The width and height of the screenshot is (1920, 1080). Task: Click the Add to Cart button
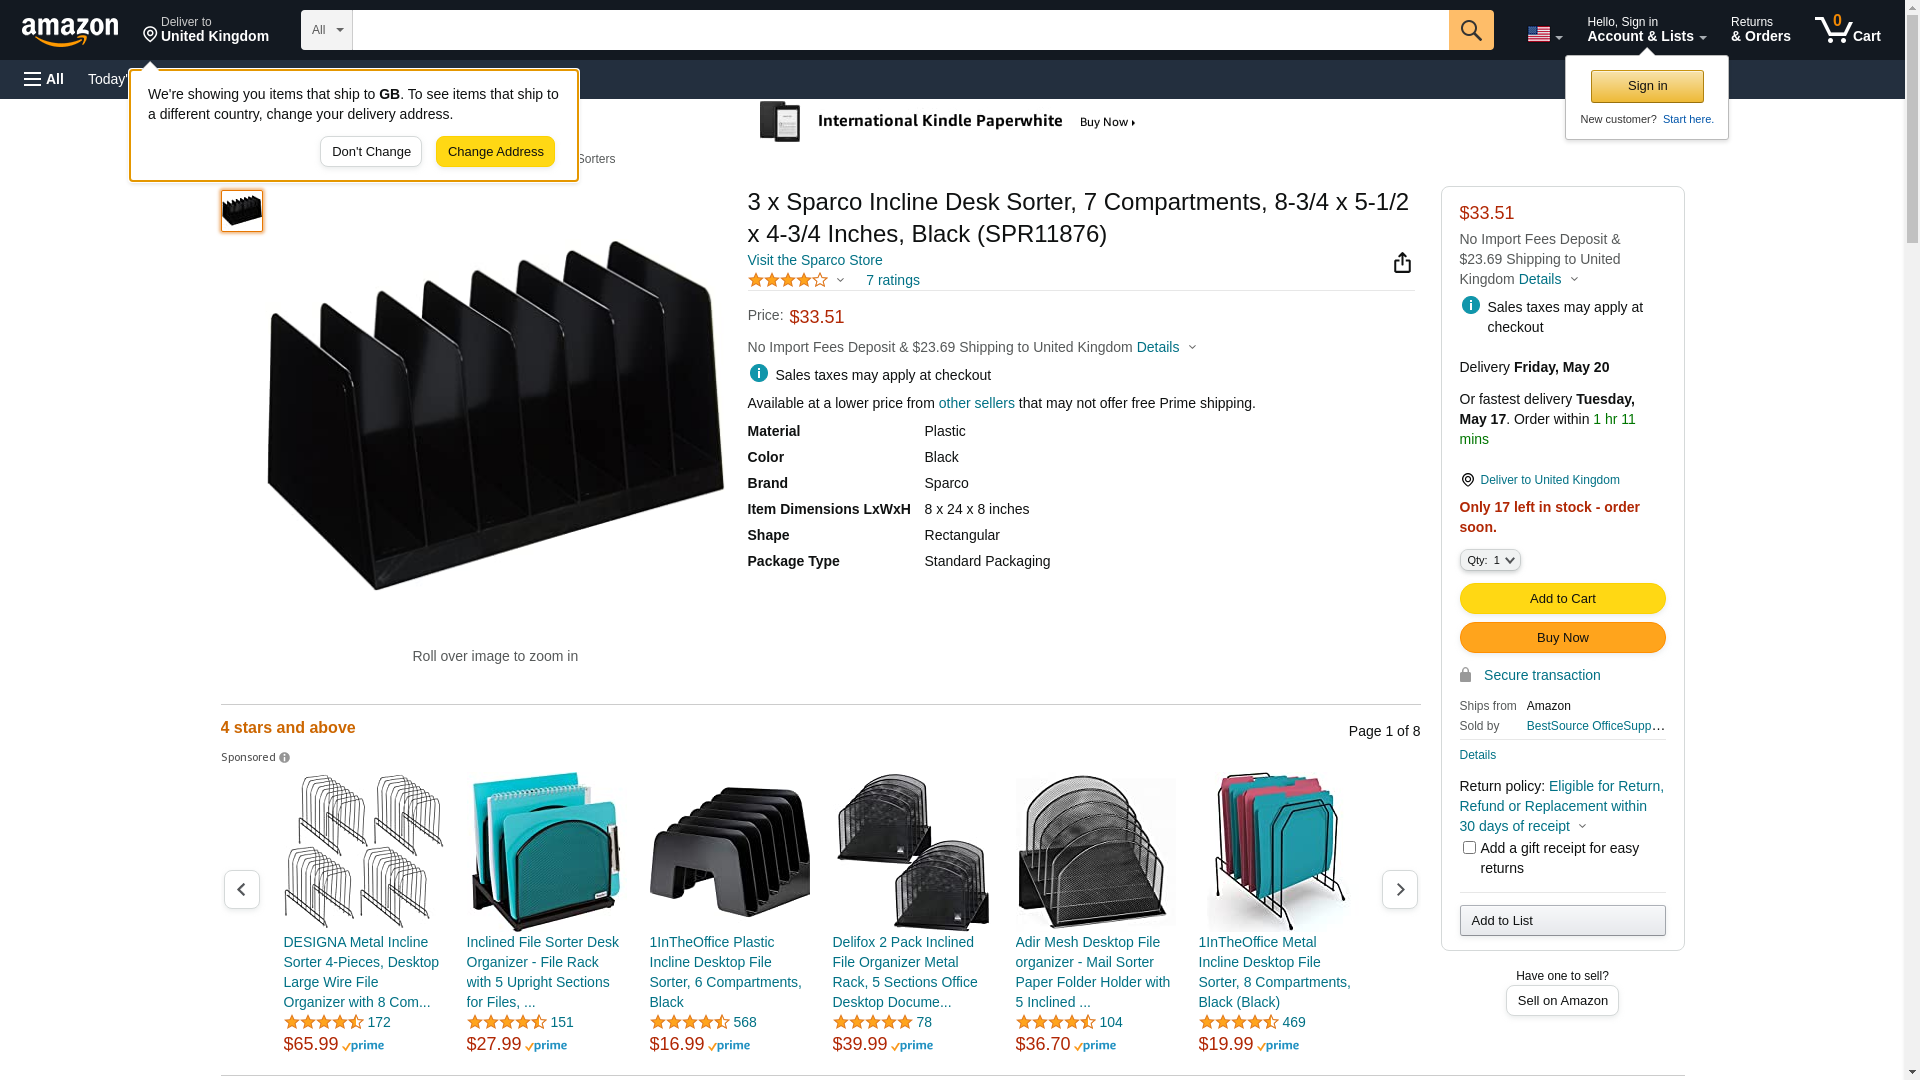click(1562, 598)
